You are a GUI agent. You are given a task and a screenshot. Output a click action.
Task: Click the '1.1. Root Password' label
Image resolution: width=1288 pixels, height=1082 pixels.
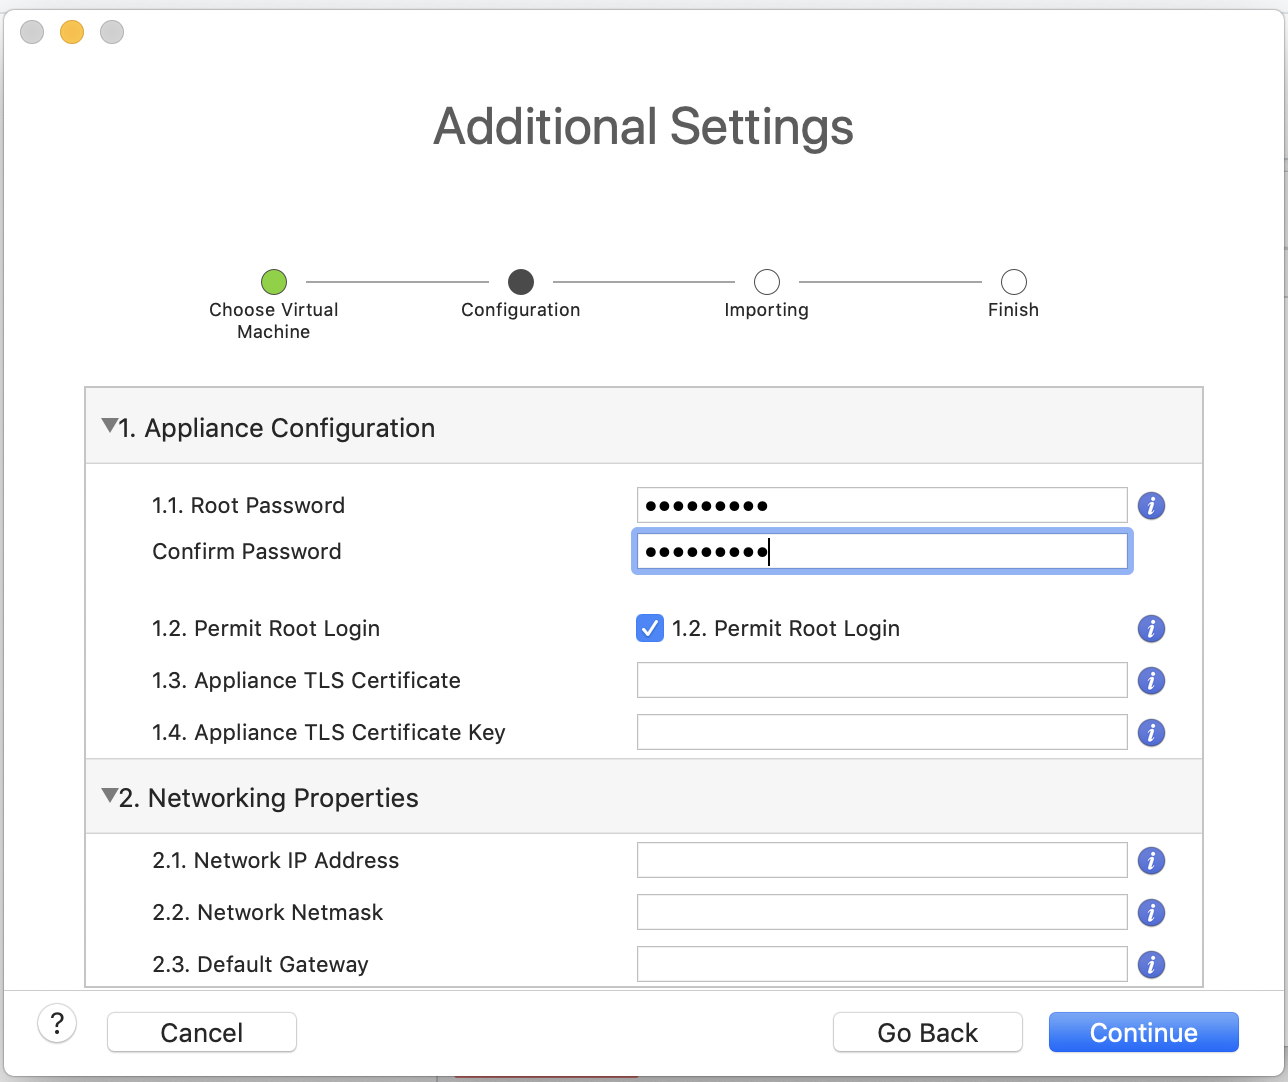pos(248,505)
